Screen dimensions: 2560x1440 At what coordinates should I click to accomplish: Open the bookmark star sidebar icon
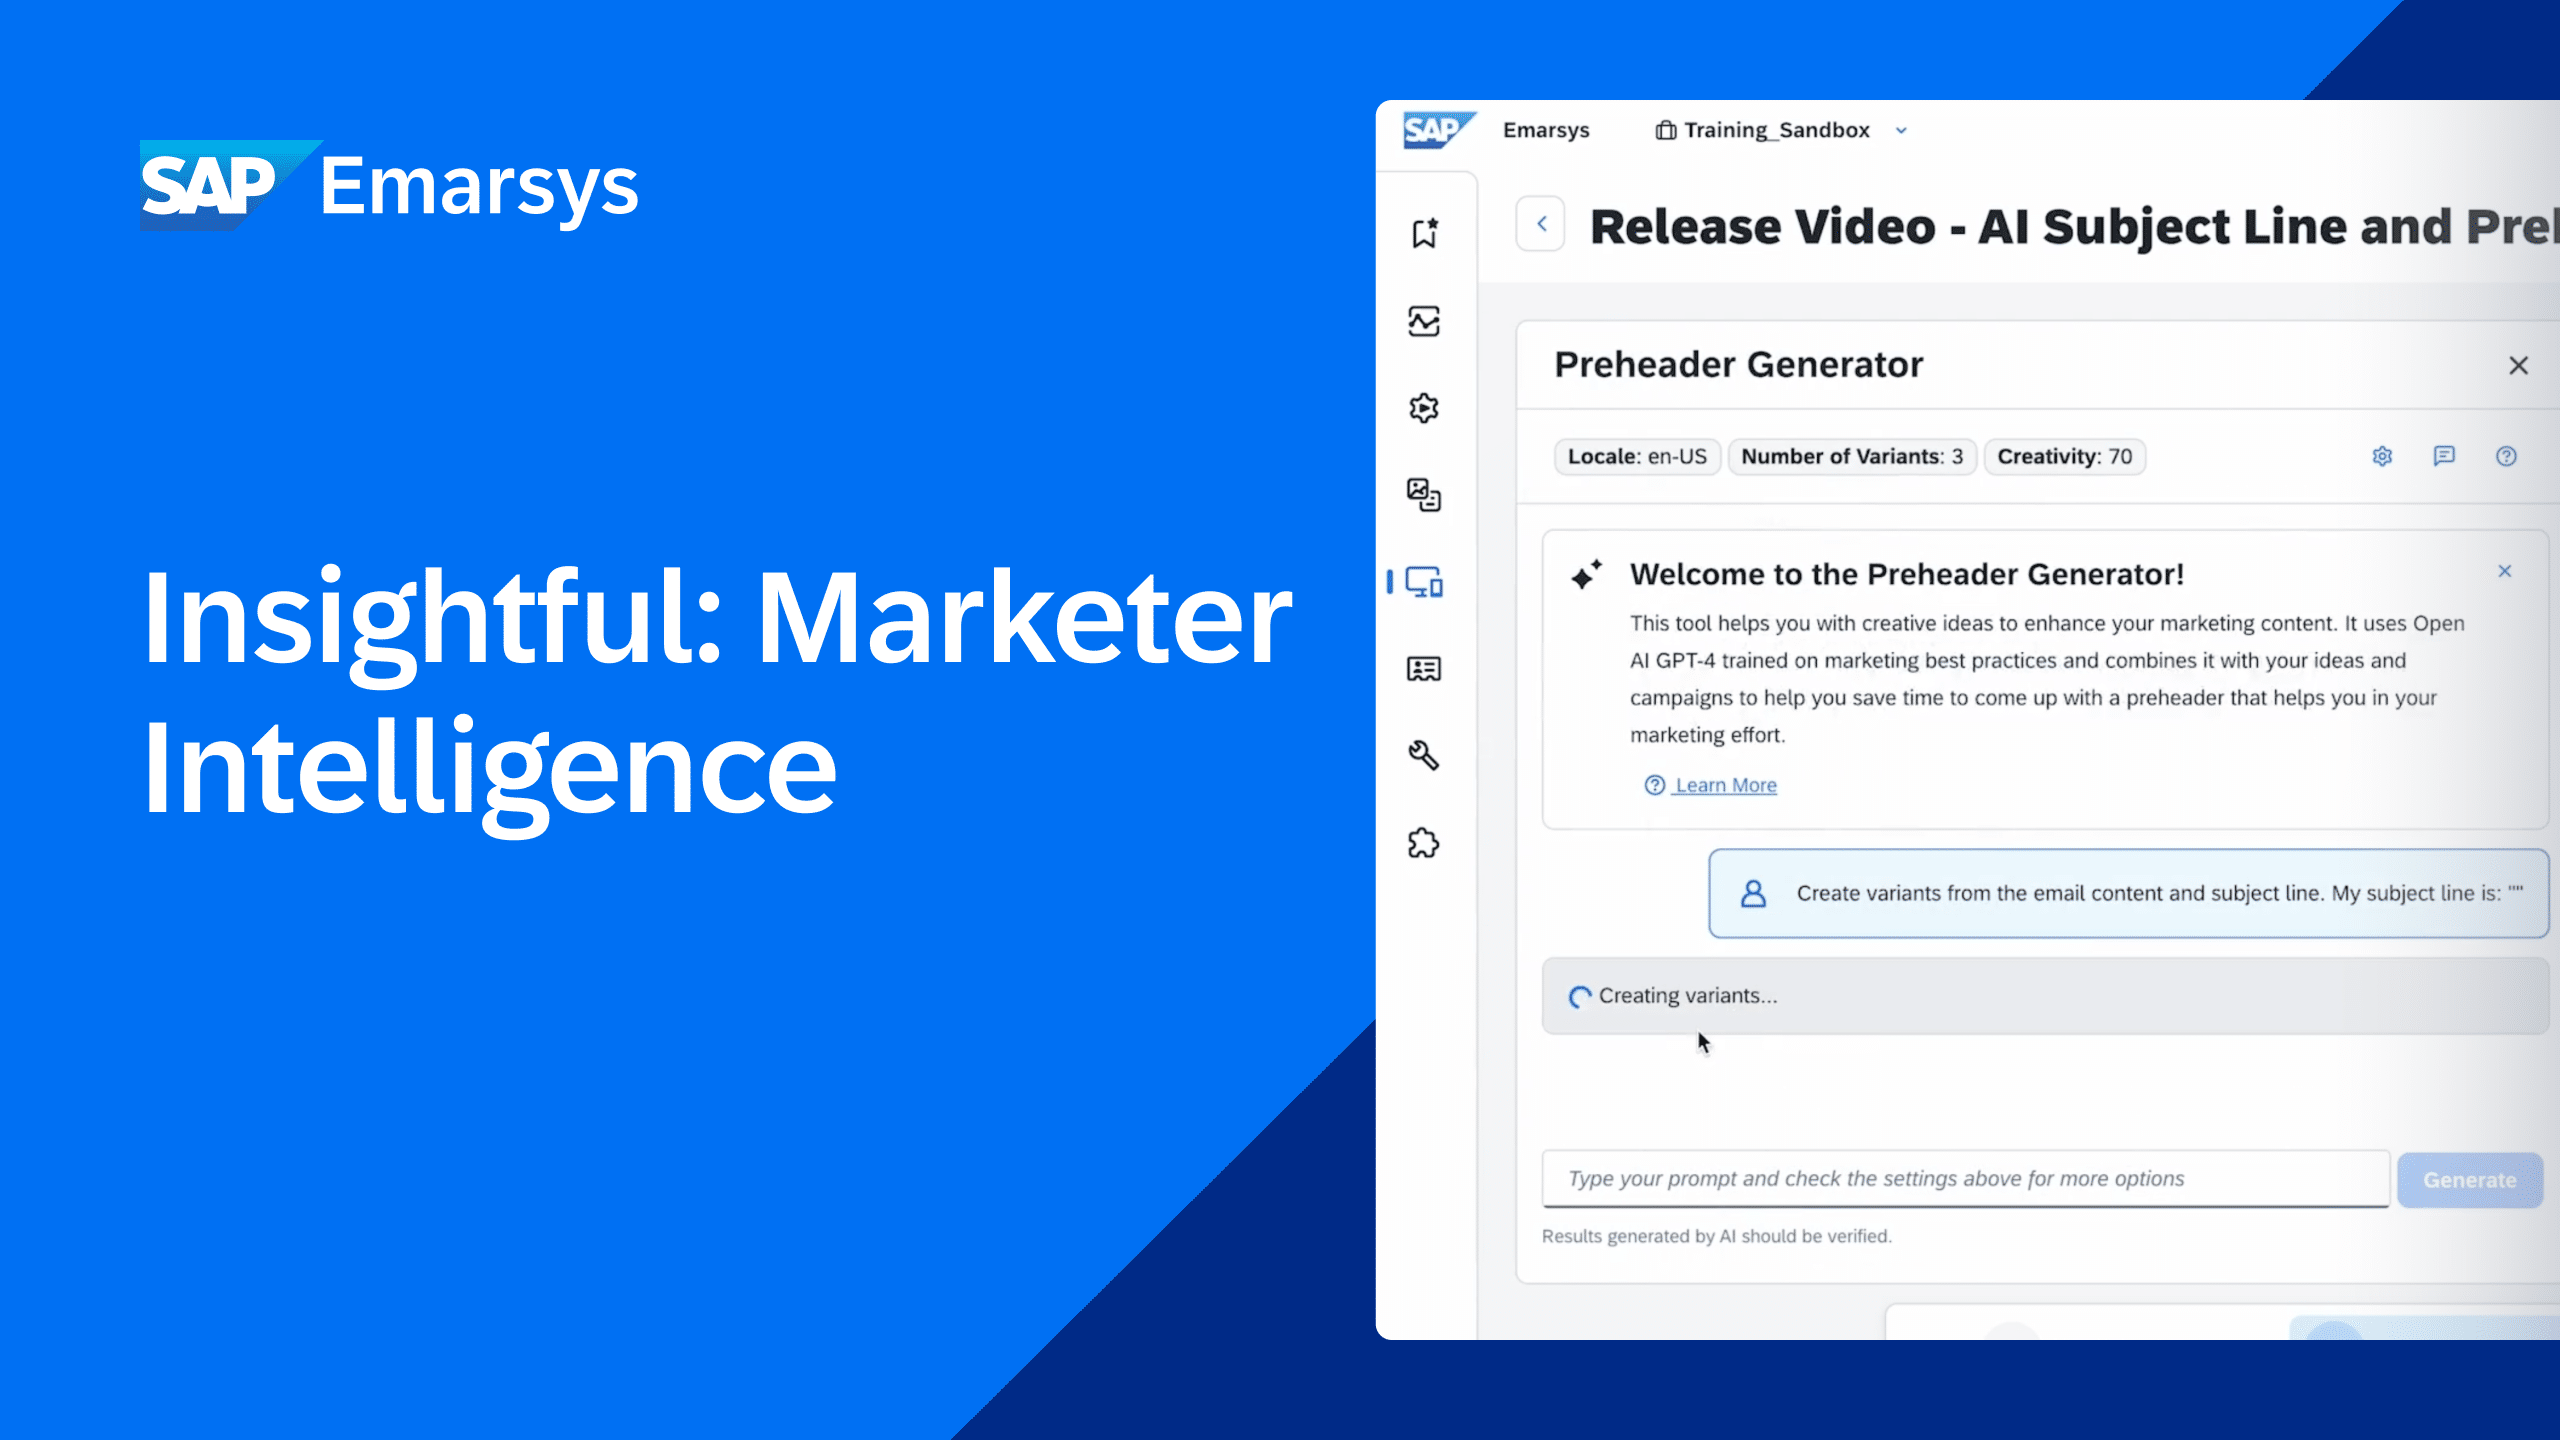[1424, 232]
